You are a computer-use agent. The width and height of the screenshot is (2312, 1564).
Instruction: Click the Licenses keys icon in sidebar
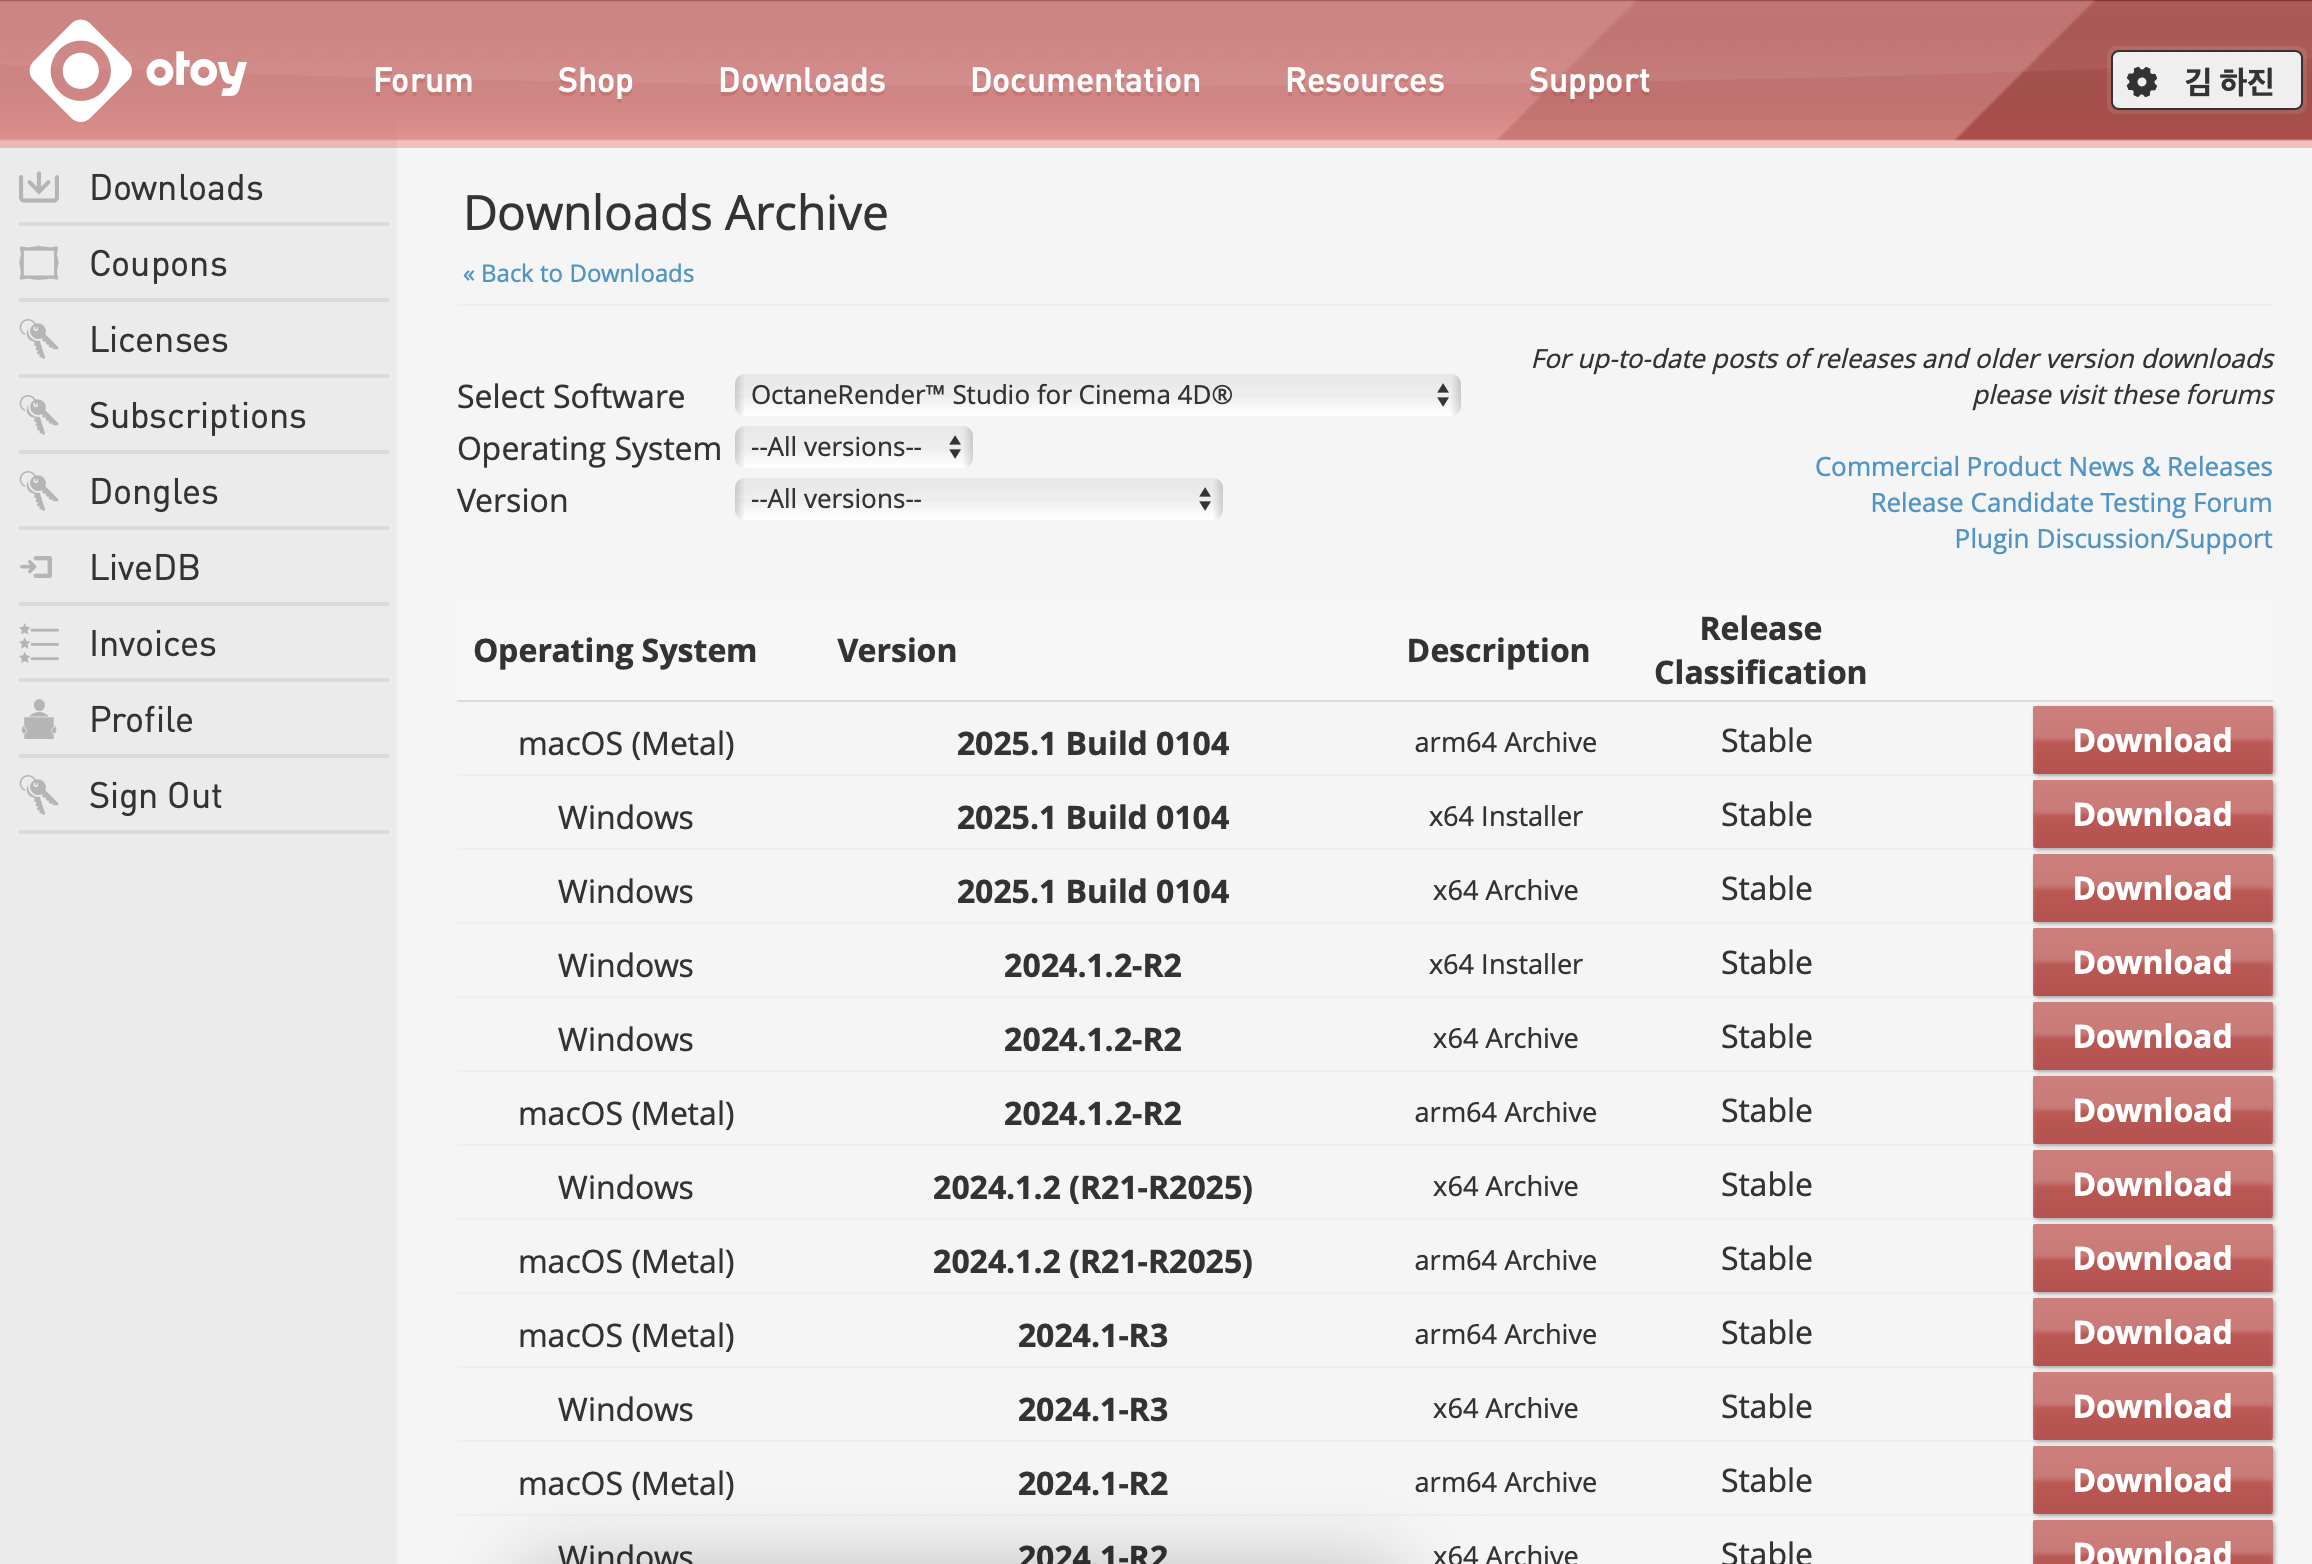39,339
